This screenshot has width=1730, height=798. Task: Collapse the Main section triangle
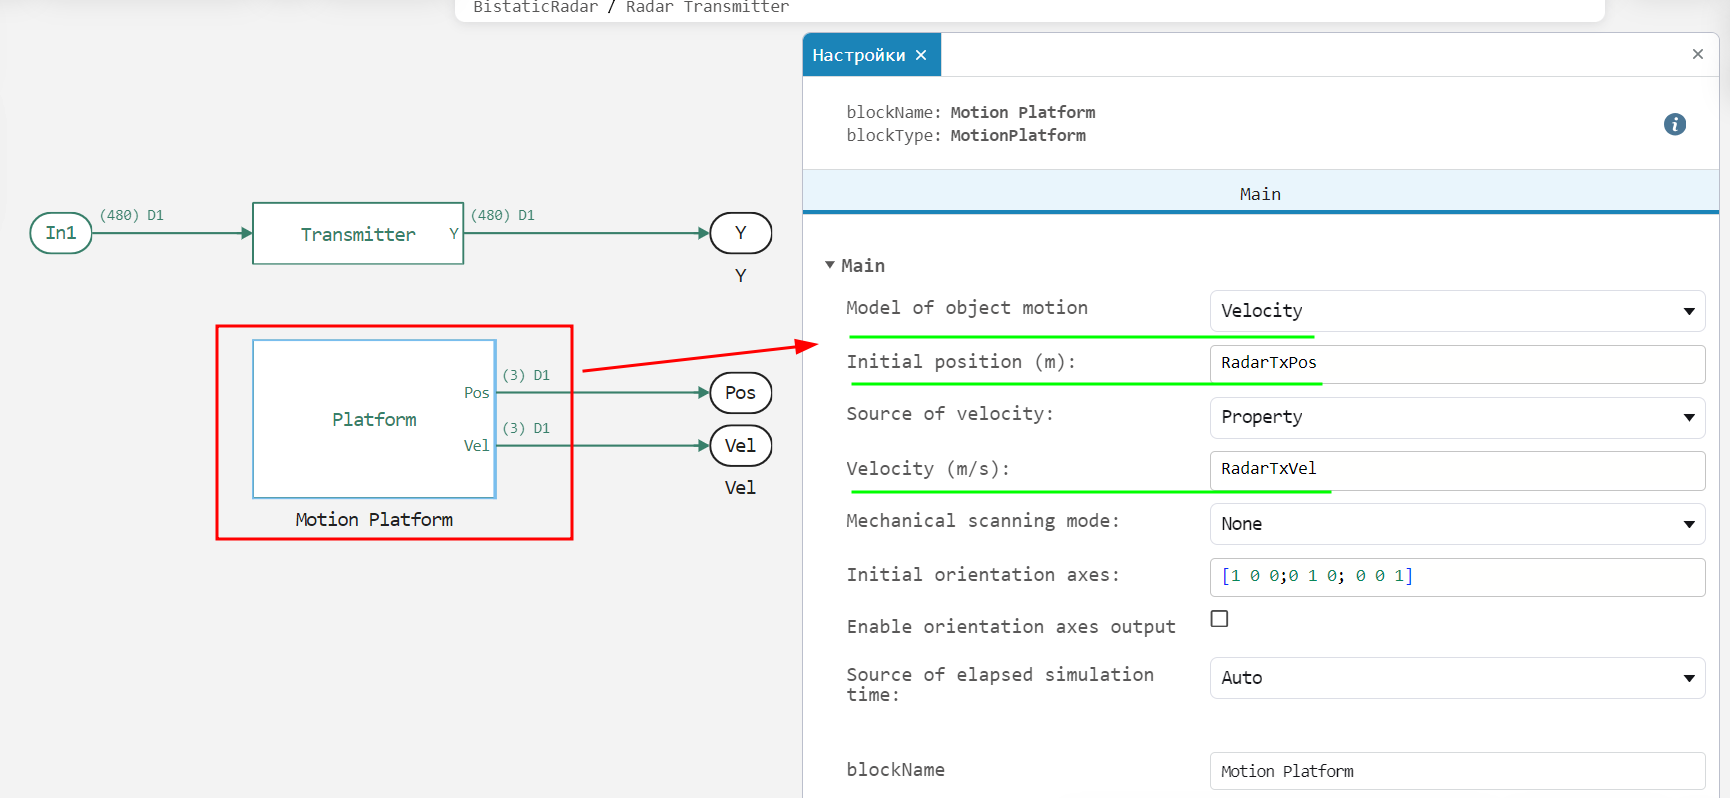pos(829,265)
